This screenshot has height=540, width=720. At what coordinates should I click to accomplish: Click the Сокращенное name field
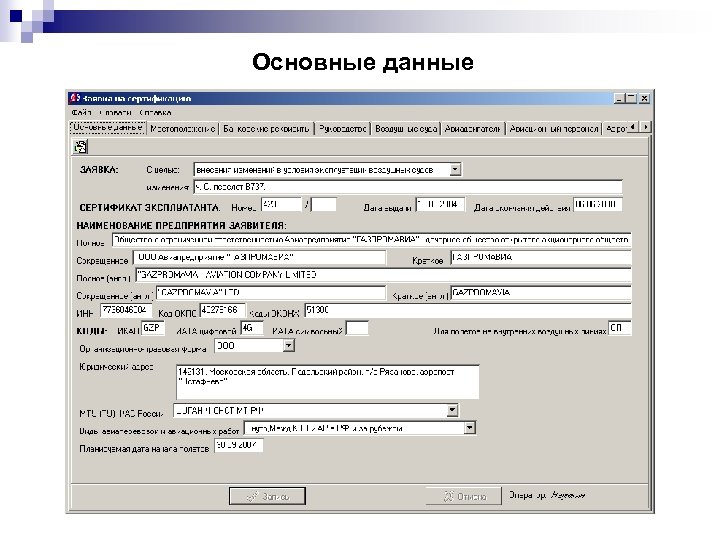tap(259, 258)
